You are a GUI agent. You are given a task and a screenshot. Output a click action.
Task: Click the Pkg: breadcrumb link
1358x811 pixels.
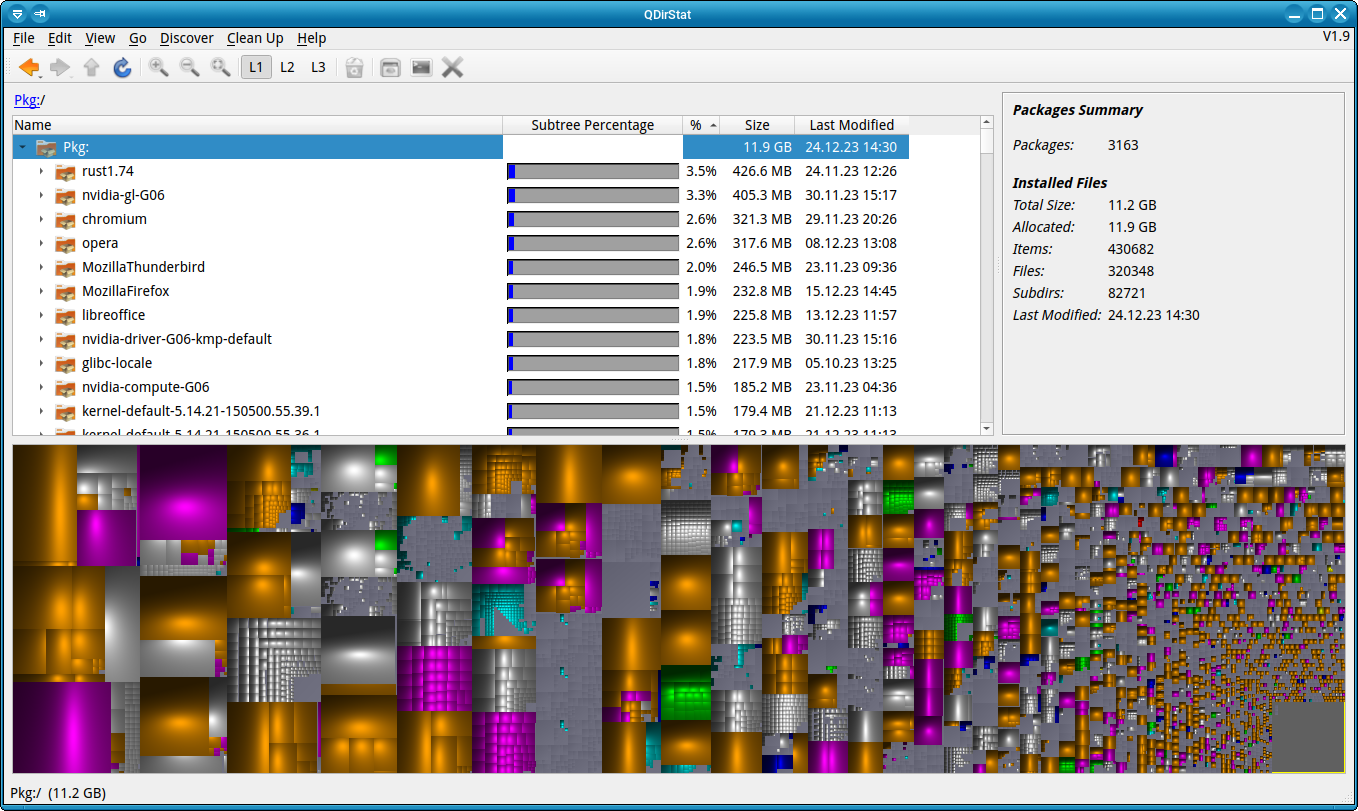tap(26, 99)
